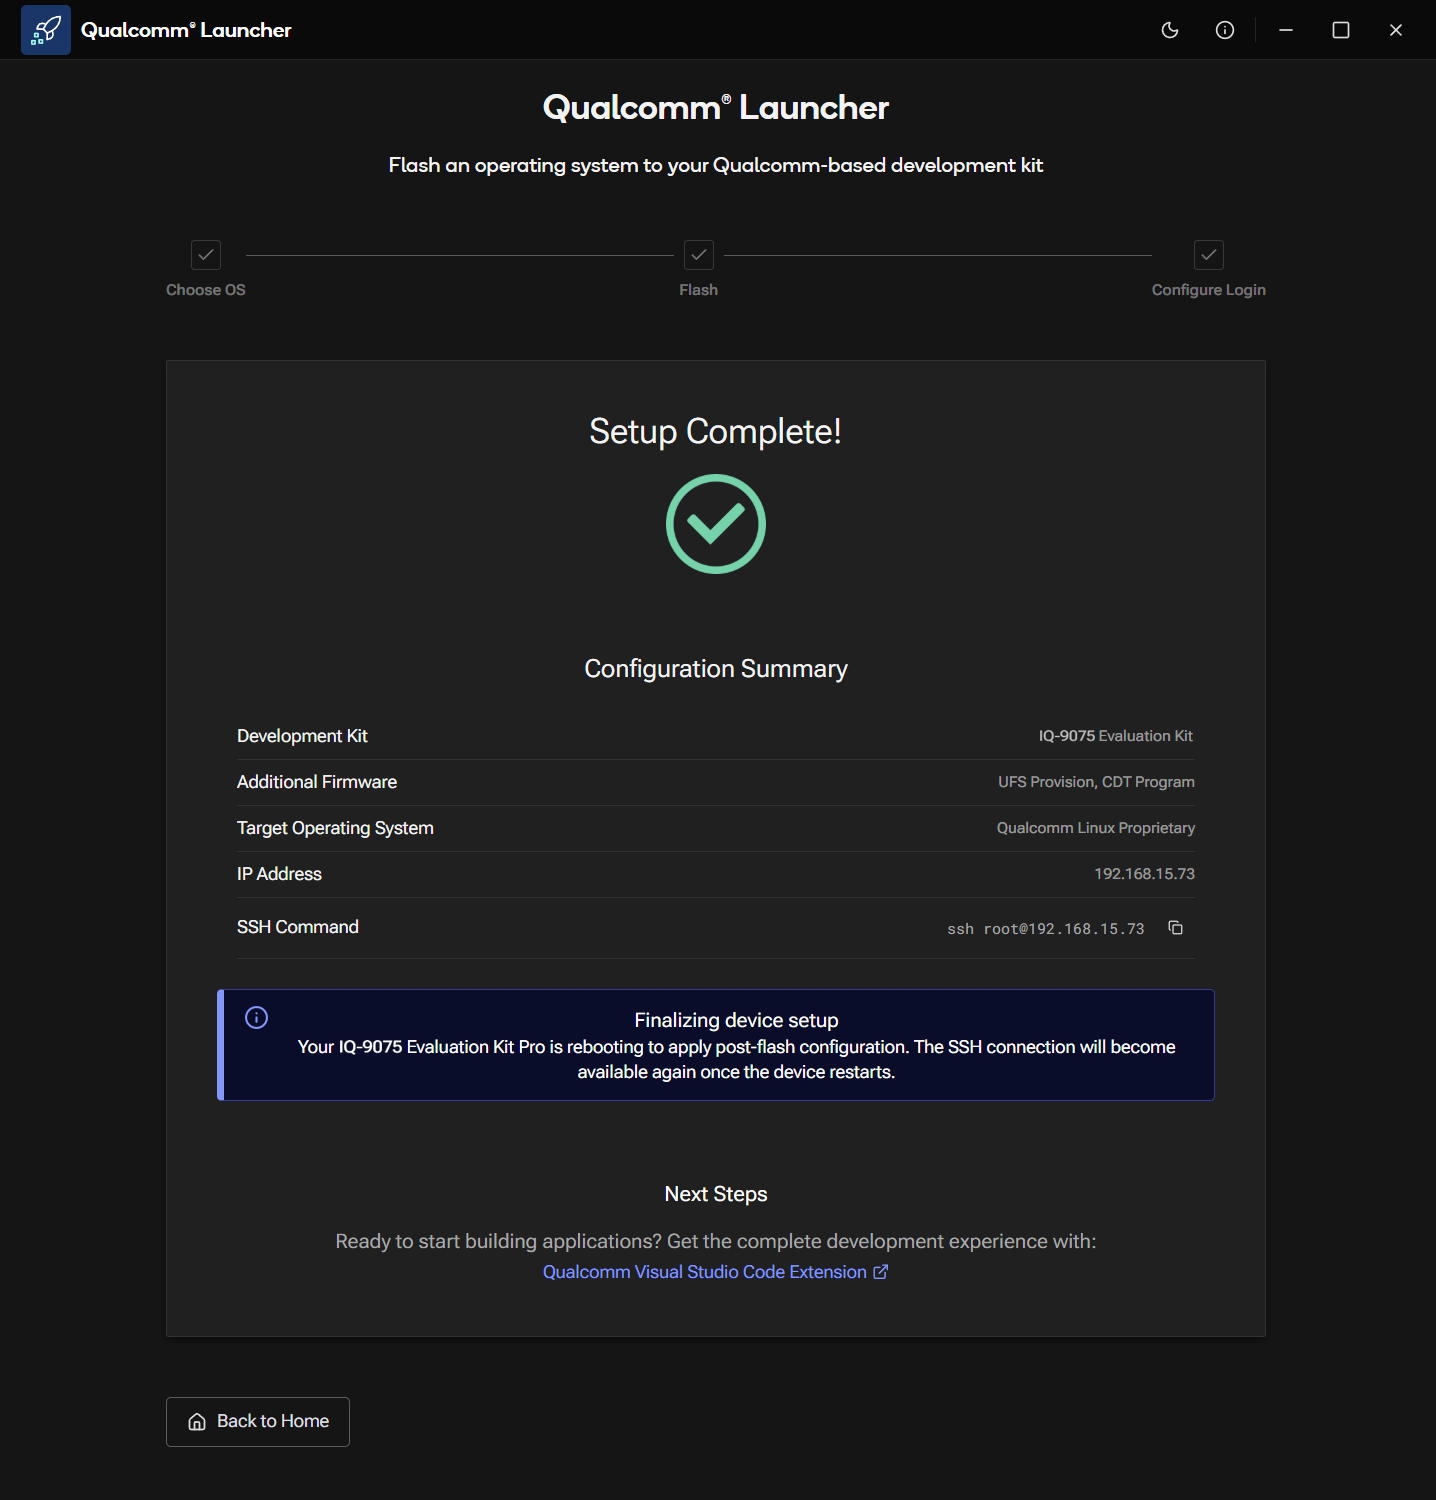
Task: Select the Choose OS step label
Action: (x=206, y=290)
